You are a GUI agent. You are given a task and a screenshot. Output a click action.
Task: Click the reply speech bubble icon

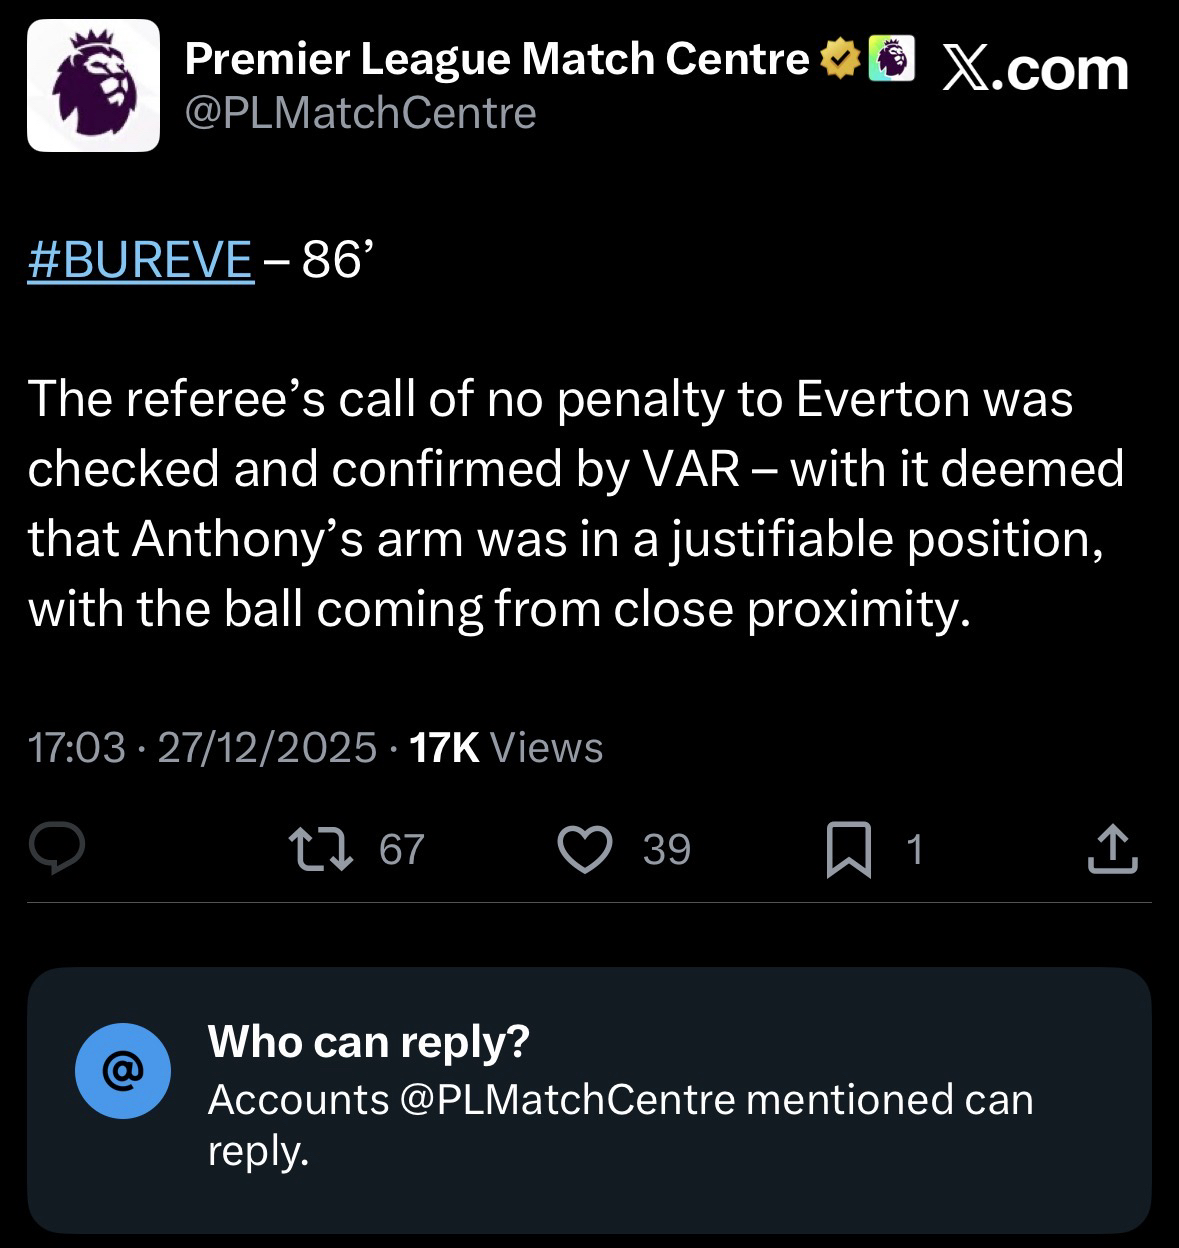(56, 849)
